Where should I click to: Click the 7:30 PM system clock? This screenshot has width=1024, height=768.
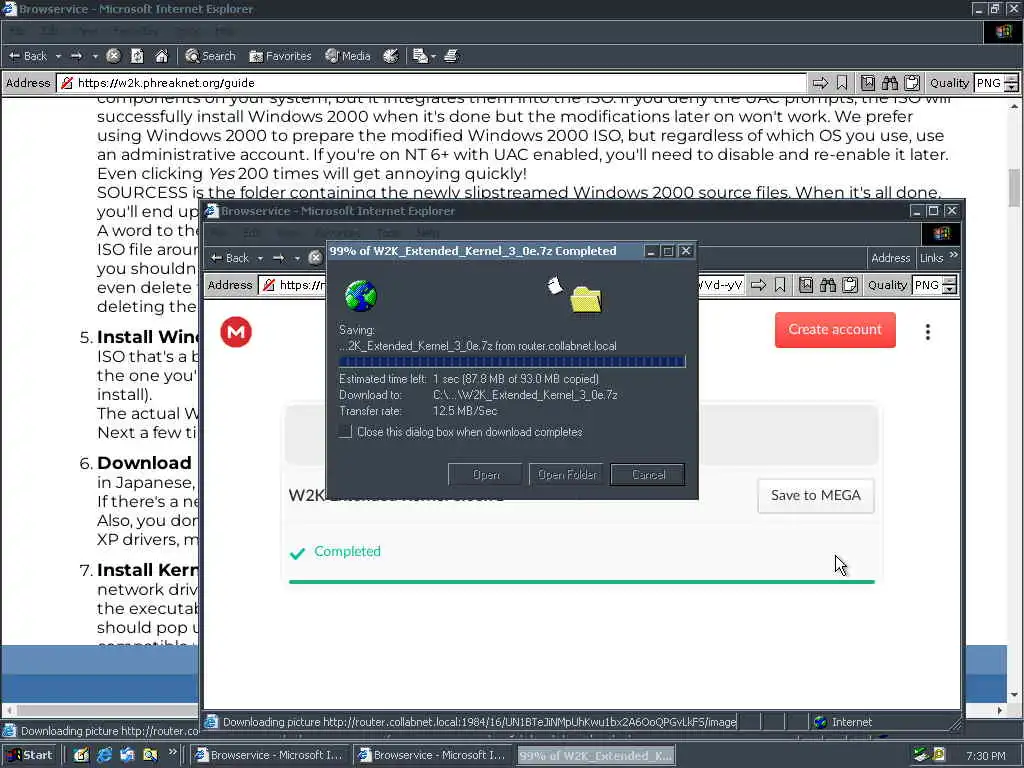tap(985, 756)
